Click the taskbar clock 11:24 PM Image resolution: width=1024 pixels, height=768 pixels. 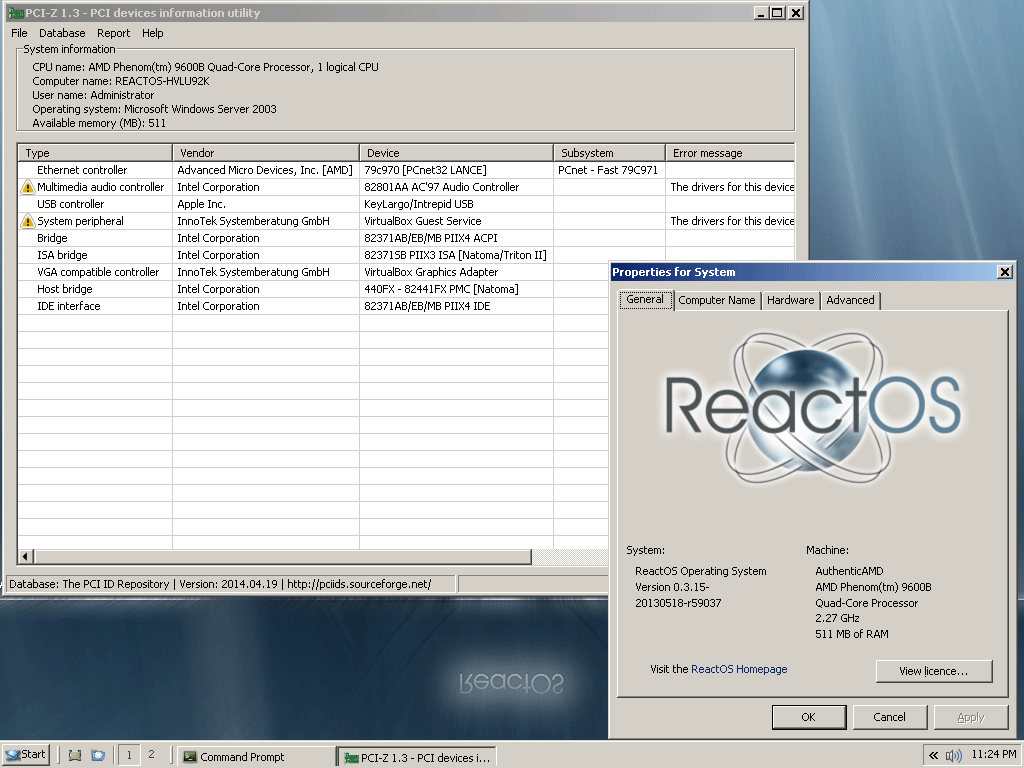click(x=994, y=754)
